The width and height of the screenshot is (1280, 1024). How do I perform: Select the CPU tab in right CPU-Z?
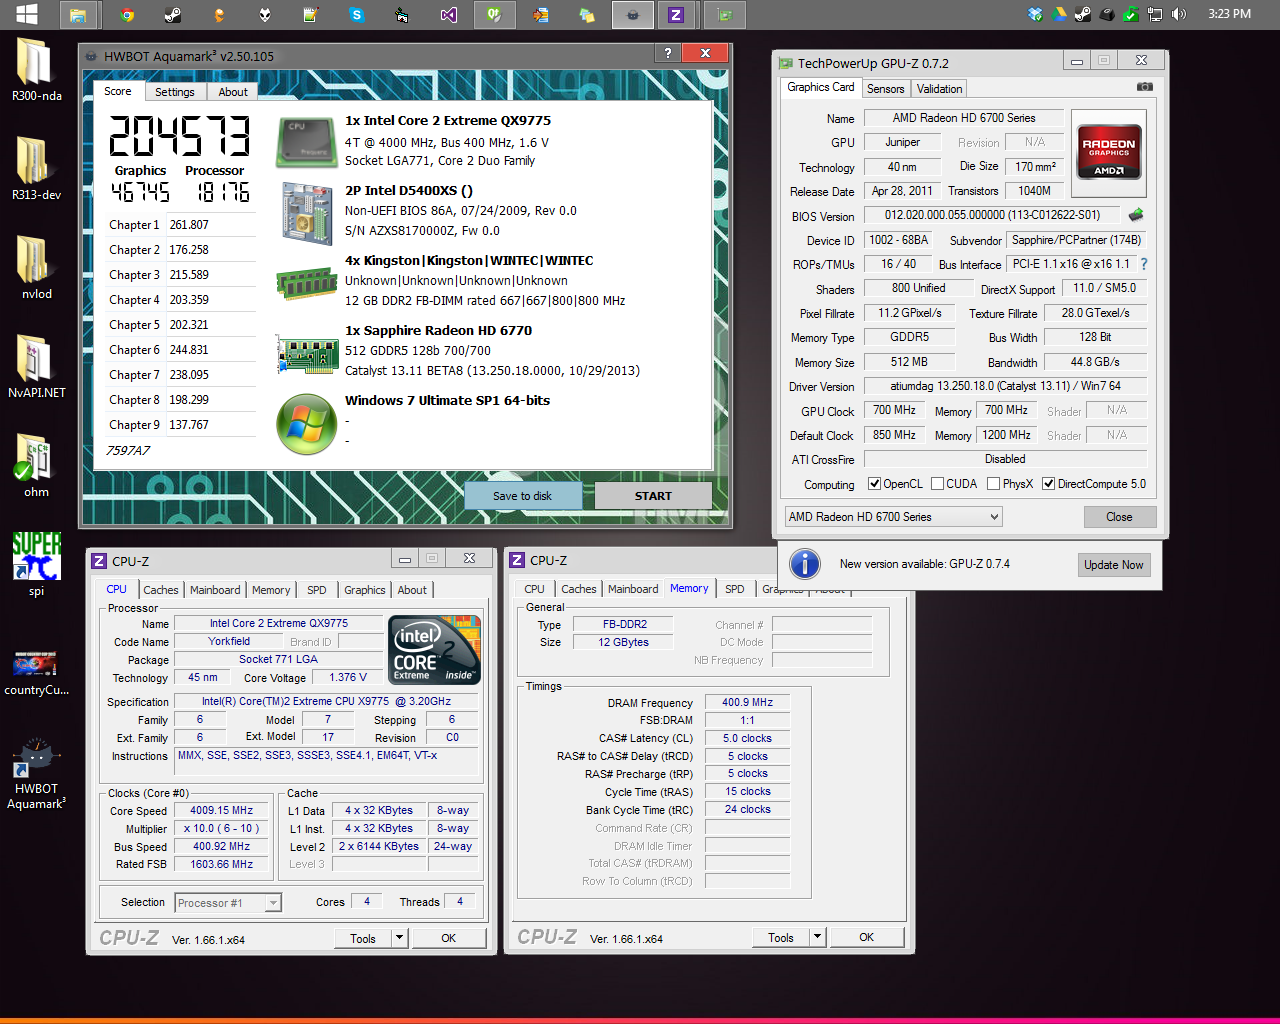click(535, 589)
